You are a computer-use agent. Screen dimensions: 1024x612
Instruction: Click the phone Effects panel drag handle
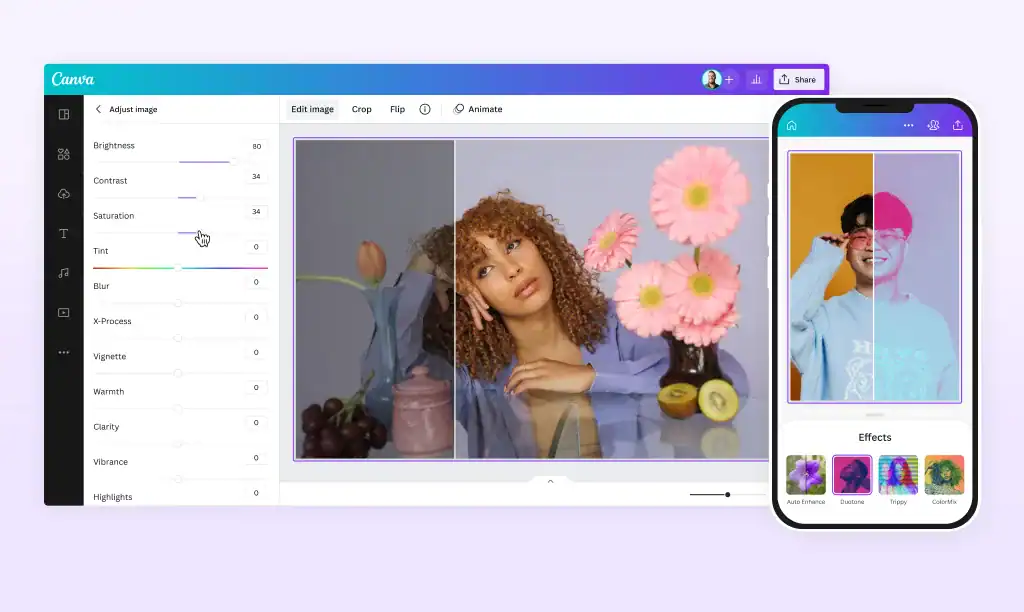tap(874, 415)
